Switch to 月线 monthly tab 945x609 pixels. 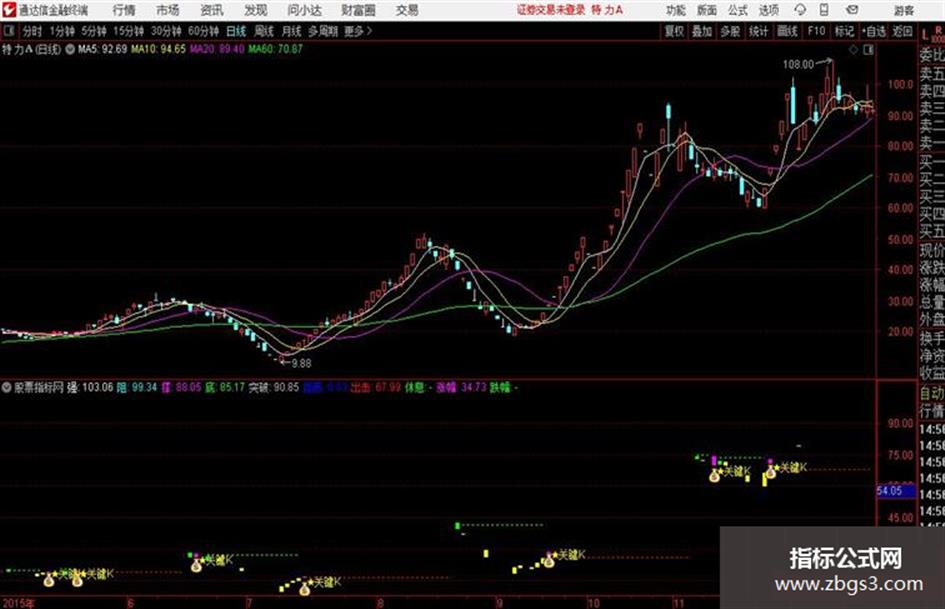click(x=292, y=31)
